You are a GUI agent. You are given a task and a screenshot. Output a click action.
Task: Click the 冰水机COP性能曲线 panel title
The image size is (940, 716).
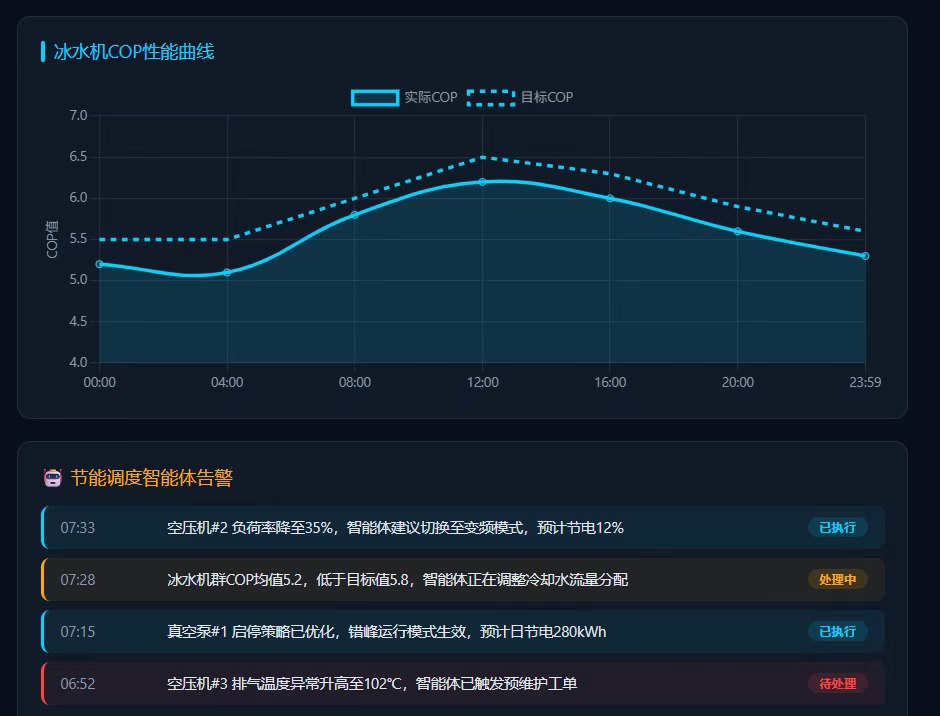point(134,52)
